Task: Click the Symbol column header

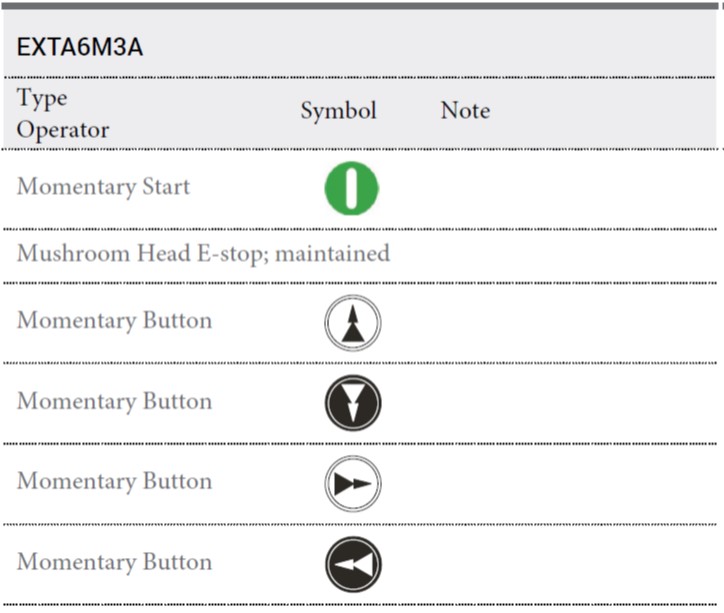Action: (x=338, y=111)
